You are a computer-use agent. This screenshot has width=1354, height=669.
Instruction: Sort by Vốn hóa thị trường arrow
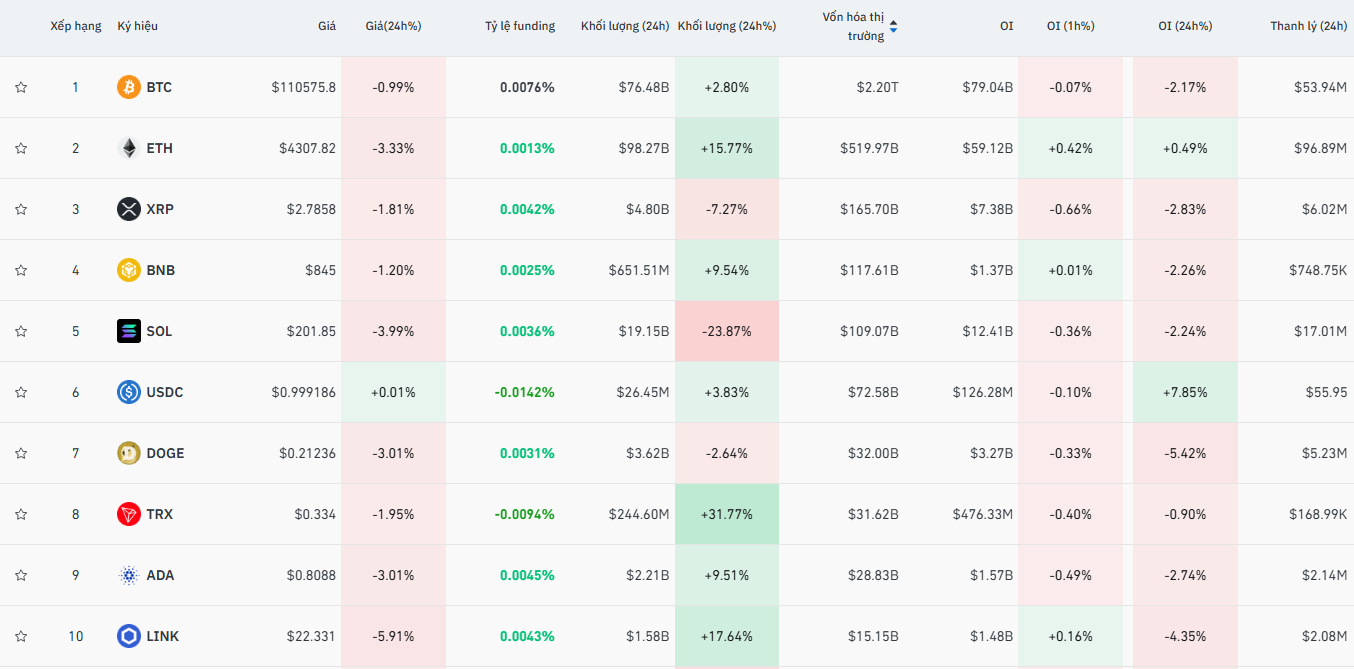(x=893, y=27)
